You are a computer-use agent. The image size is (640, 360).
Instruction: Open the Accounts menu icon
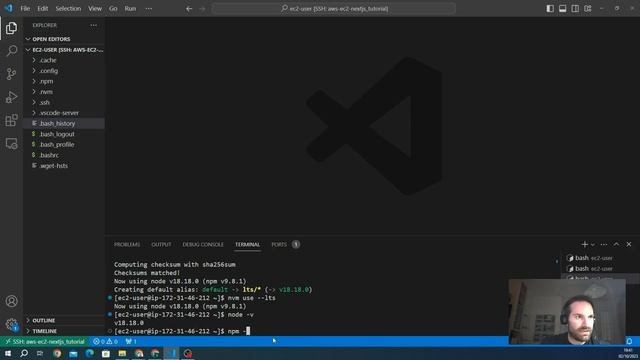[11, 301]
